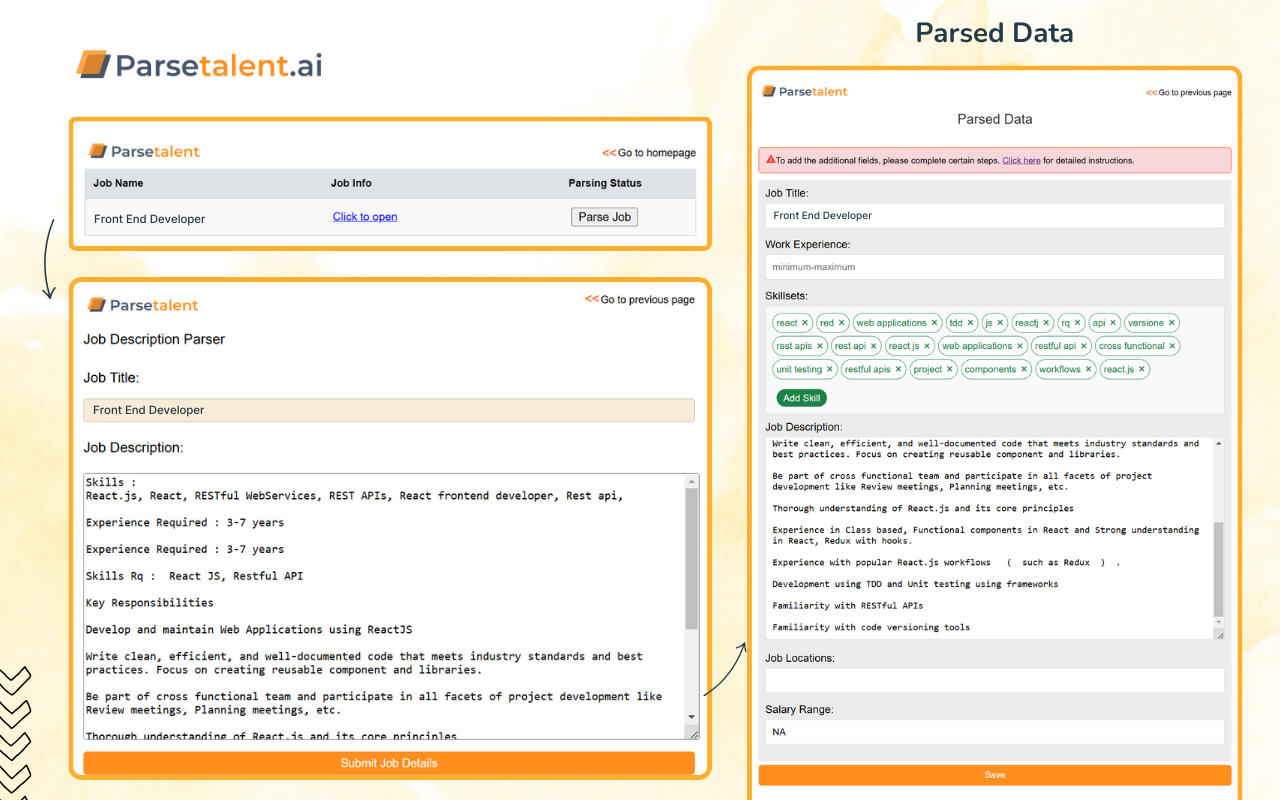
Task: Click the Work Experience 'minimum-maximum' field
Action: (x=995, y=267)
